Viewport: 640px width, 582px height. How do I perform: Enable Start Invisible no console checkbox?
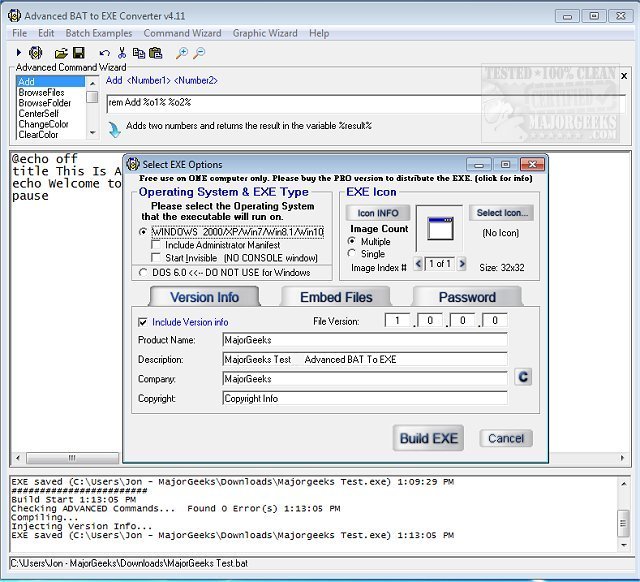point(156,258)
